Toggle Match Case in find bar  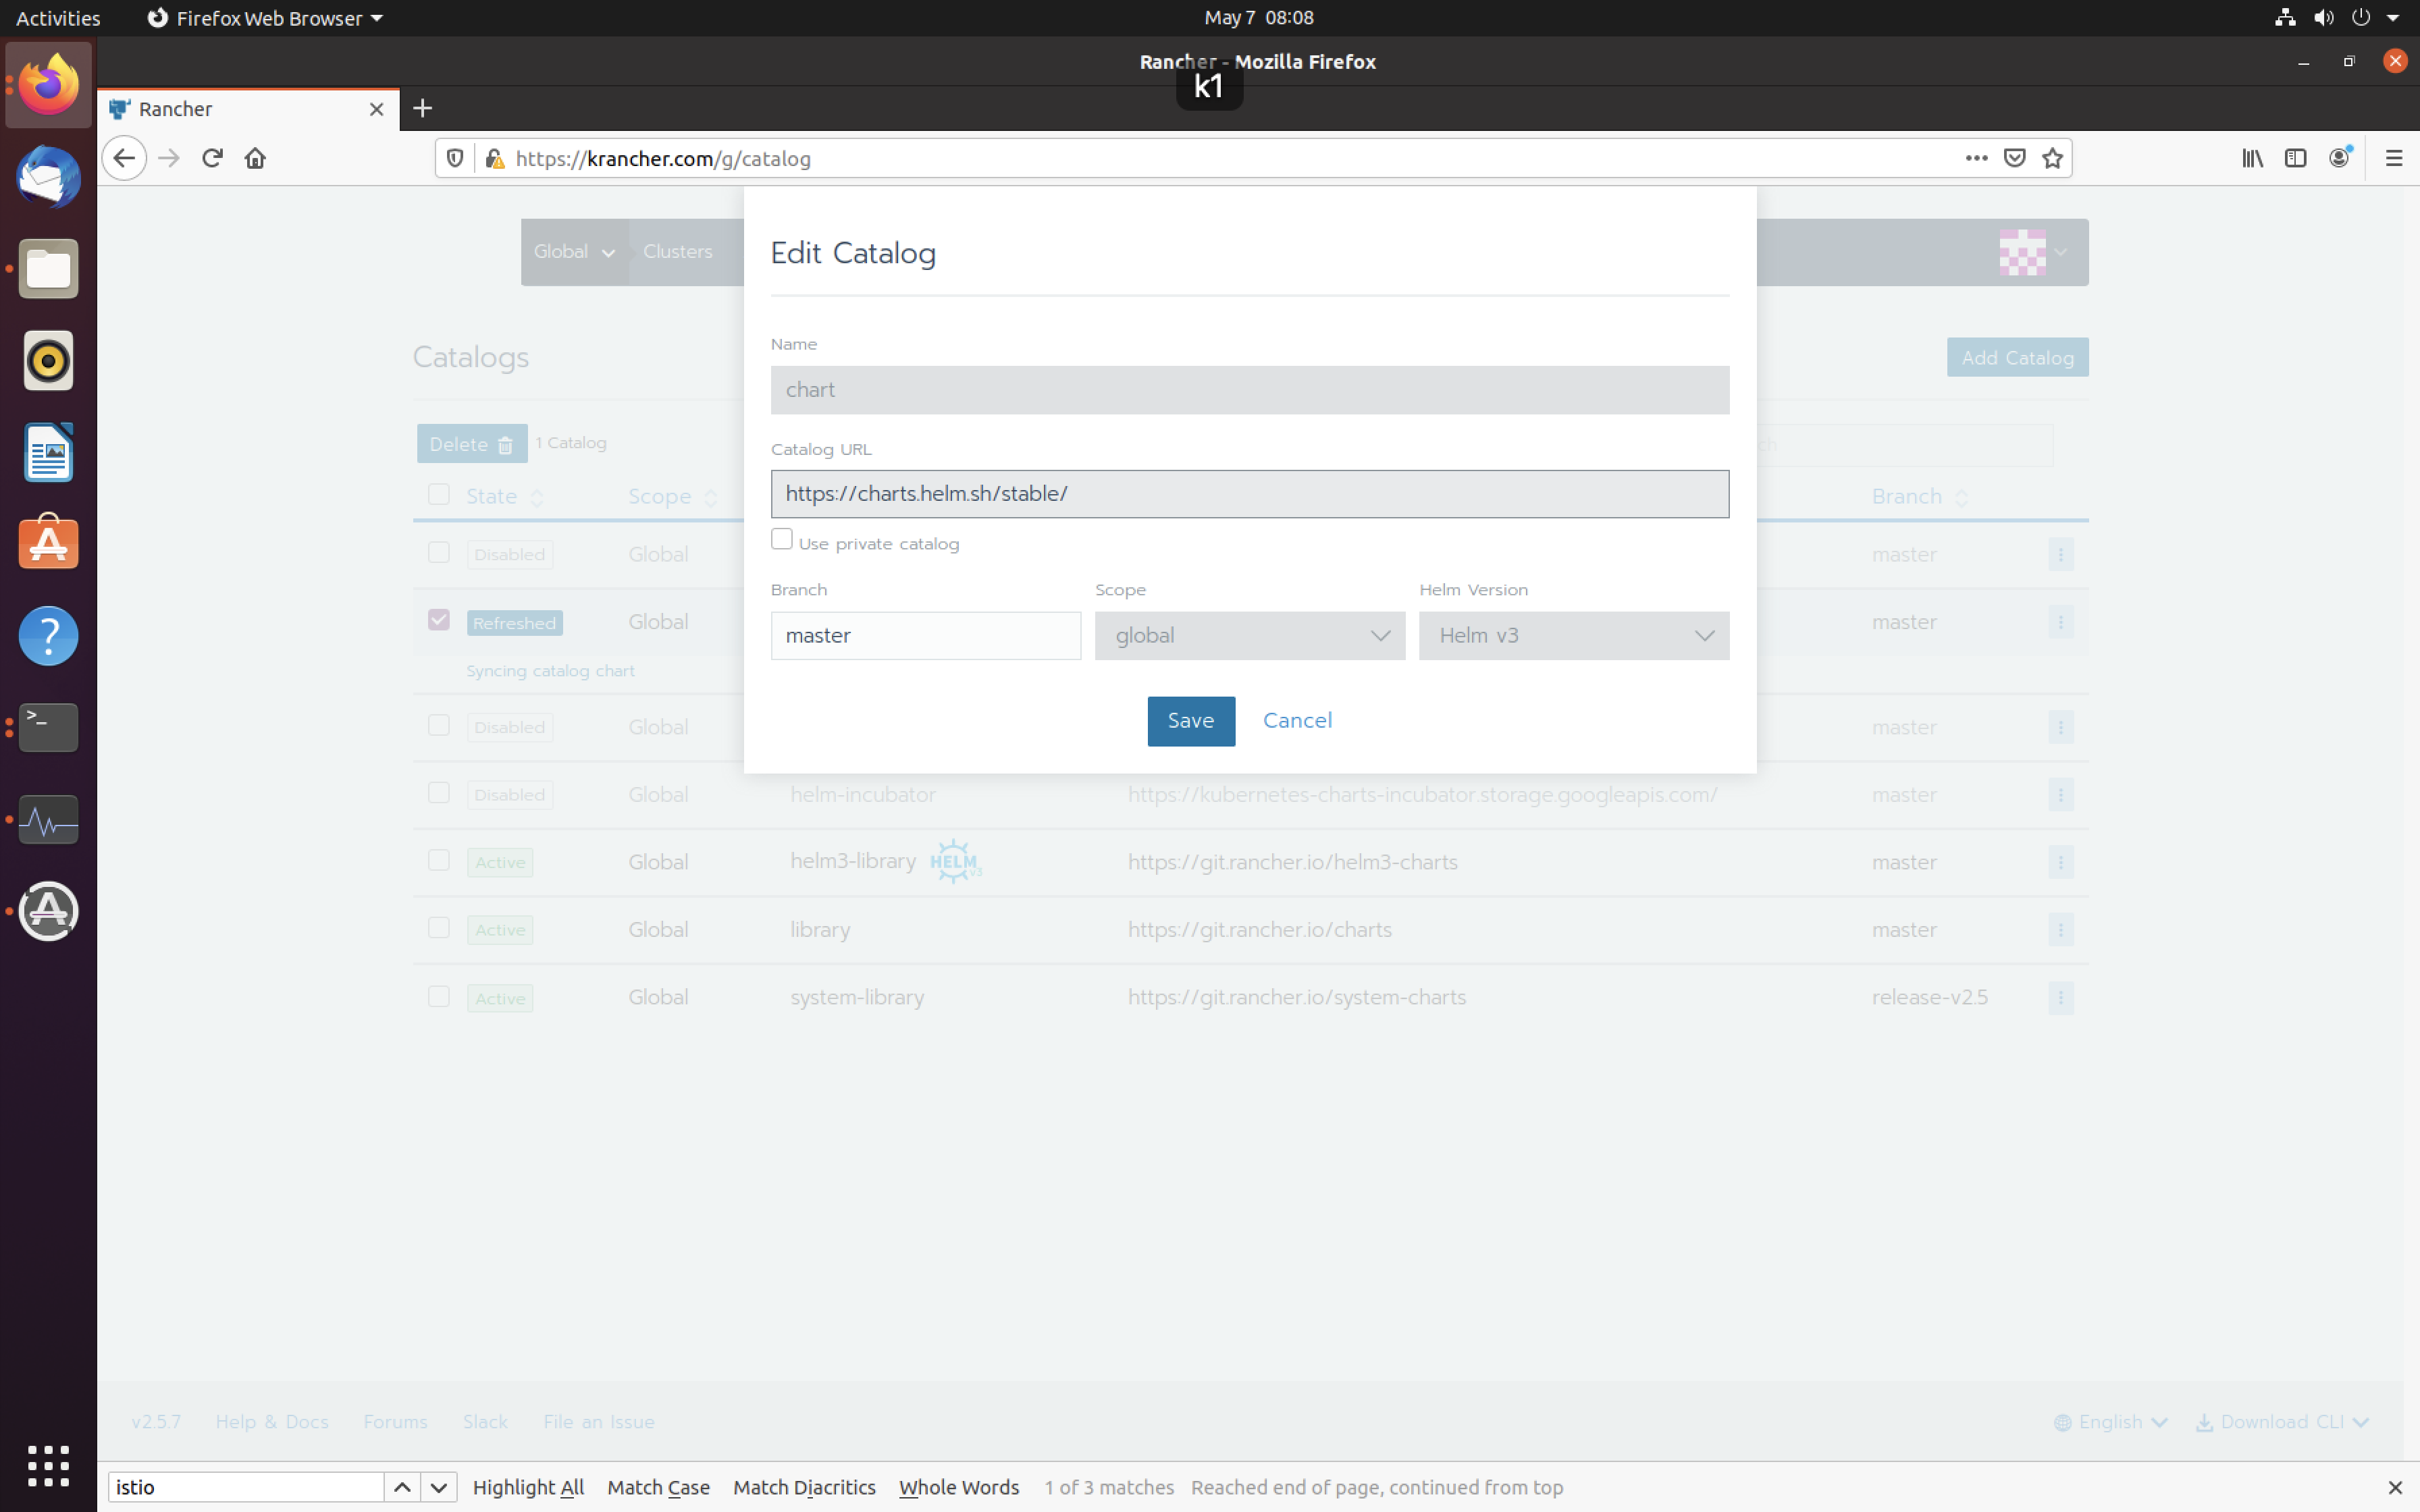click(x=658, y=1487)
